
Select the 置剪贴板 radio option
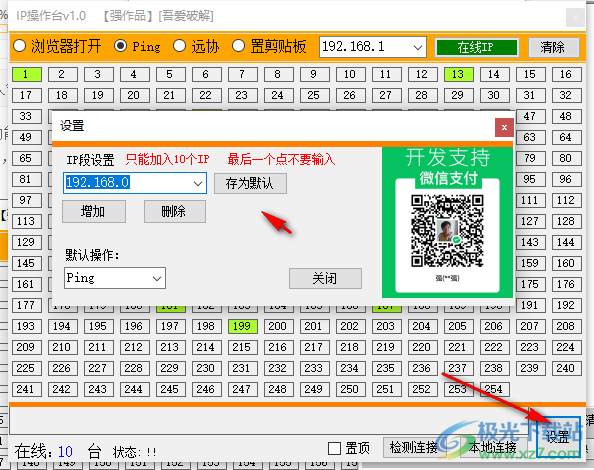click(269, 46)
